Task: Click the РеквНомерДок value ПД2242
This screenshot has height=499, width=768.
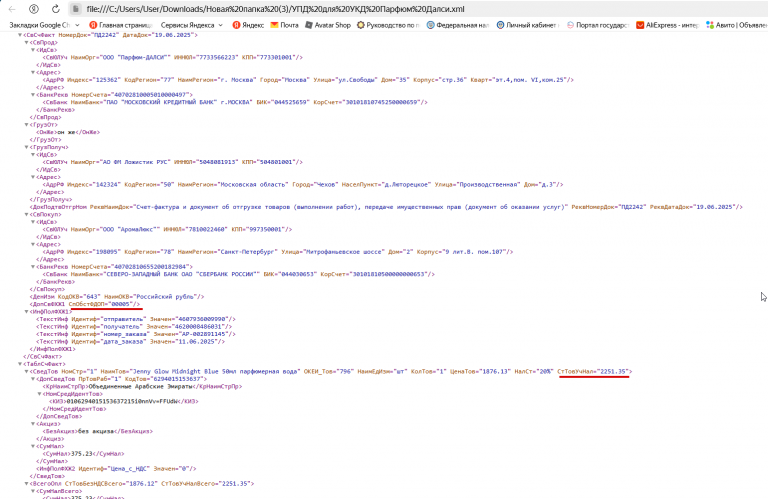Action: pos(632,207)
